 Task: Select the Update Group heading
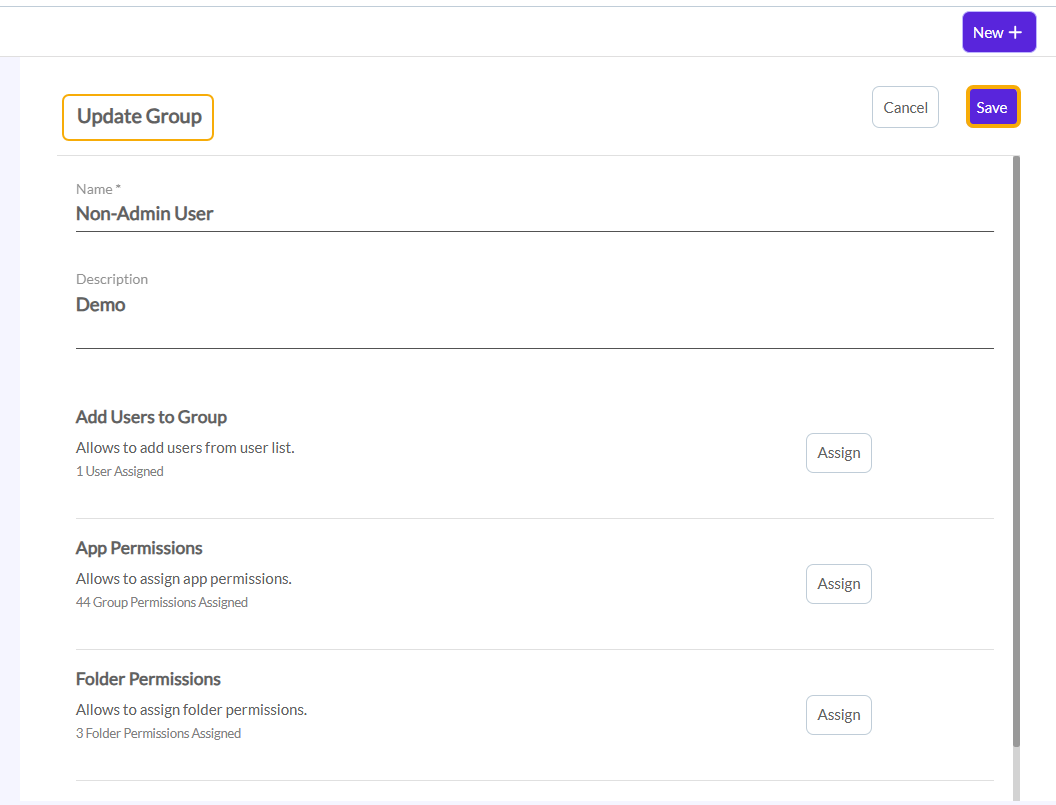139,117
